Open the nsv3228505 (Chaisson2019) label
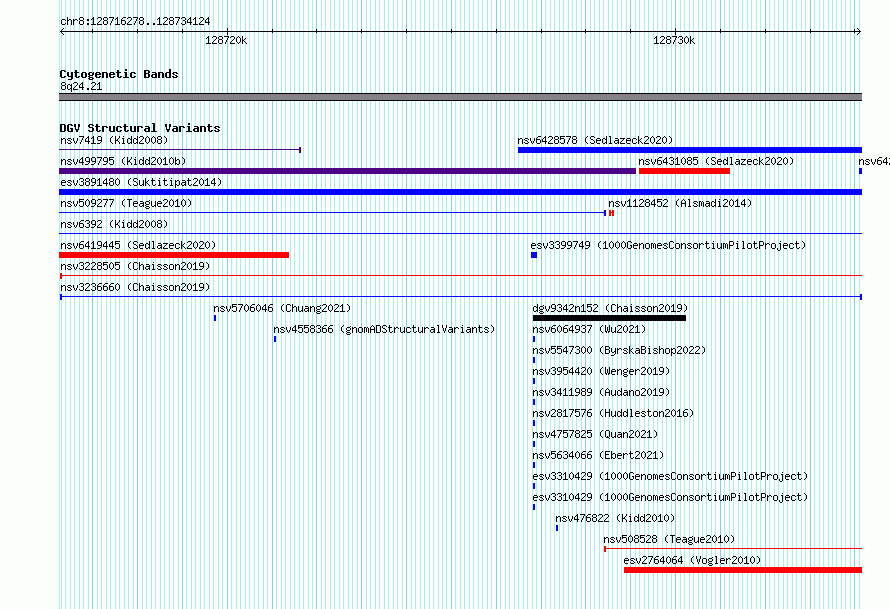The width and height of the screenshot is (890, 609). [x=135, y=266]
